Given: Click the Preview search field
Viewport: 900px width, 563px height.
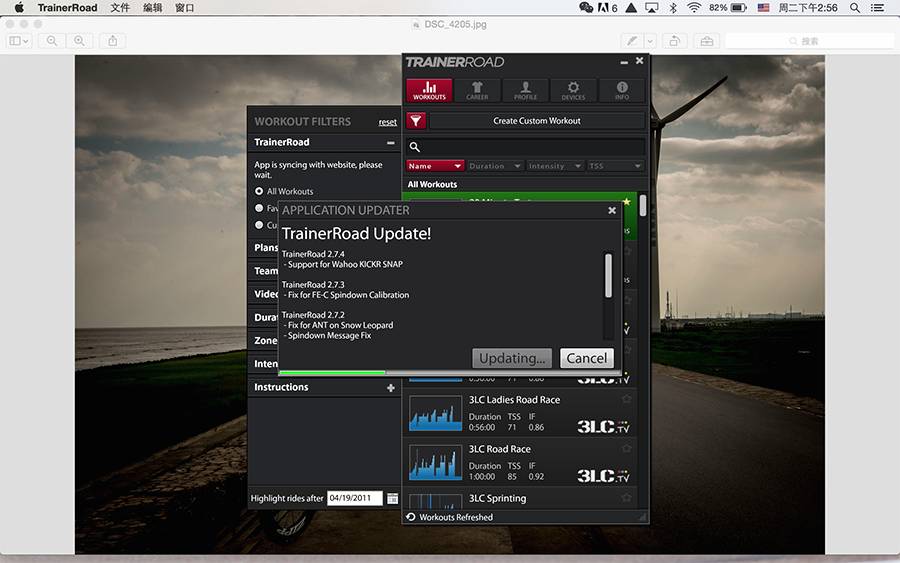Looking at the screenshot, I should point(809,41).
